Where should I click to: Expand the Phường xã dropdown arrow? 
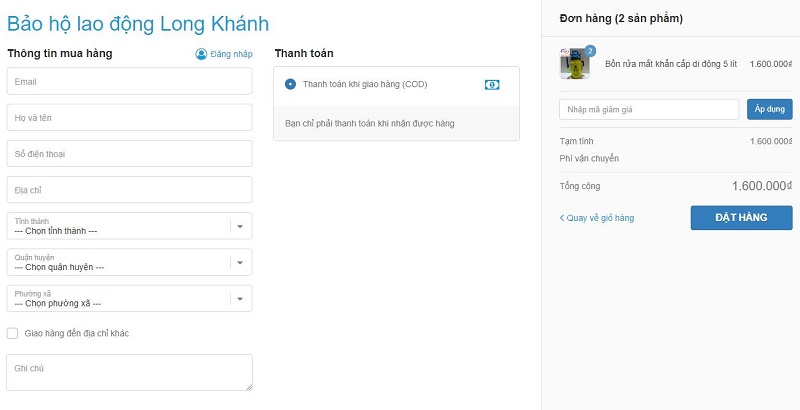pyautogui.click(x=240, y=299)
